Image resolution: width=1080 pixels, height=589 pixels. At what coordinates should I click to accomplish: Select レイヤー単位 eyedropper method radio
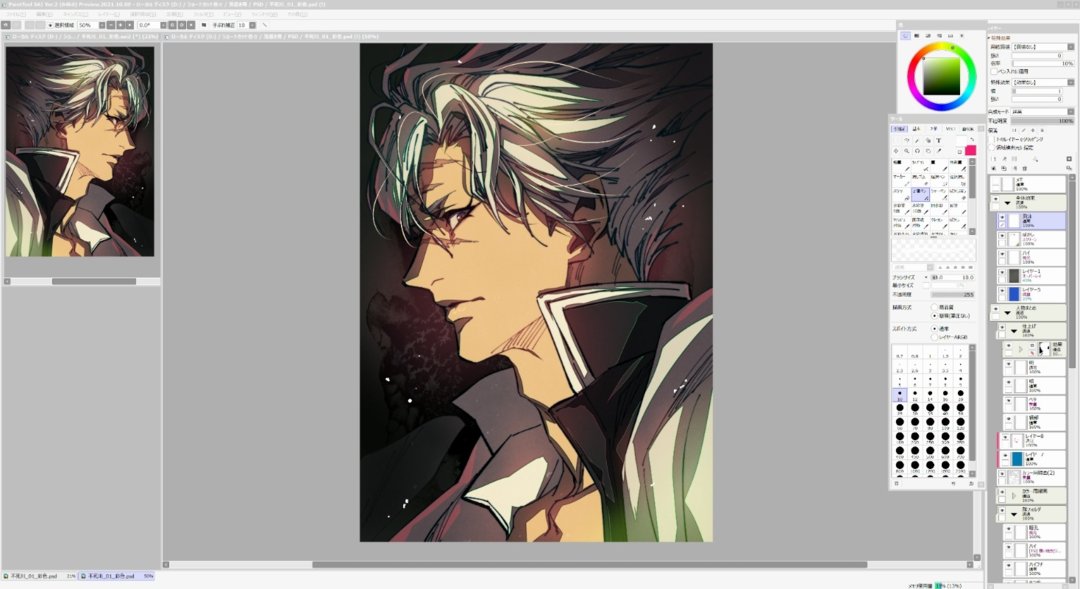[935, 337]
